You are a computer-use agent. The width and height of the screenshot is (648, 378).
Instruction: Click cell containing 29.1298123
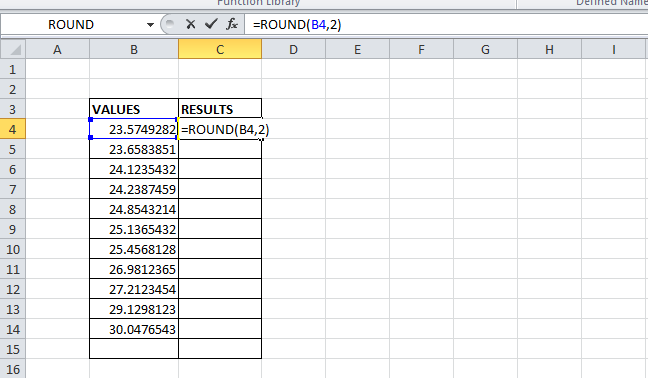pos(134,309)
